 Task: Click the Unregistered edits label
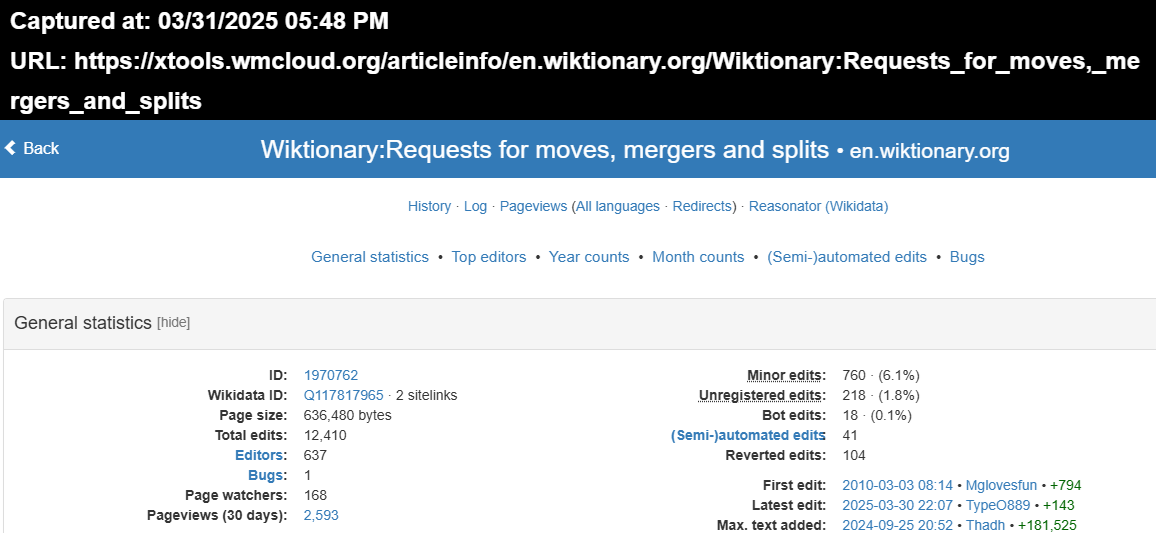(760, 395)
